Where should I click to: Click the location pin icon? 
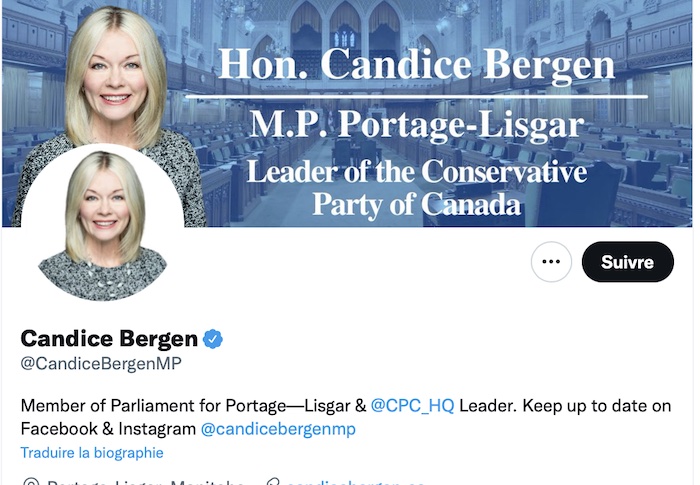30,482
